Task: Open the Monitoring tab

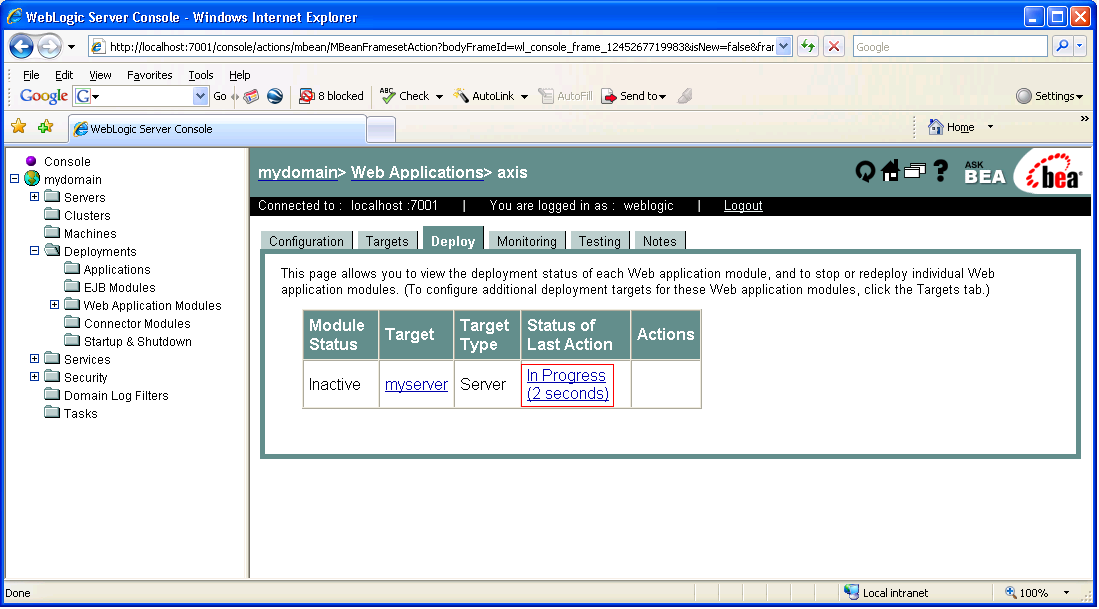Action: click(x=526, y=241)
